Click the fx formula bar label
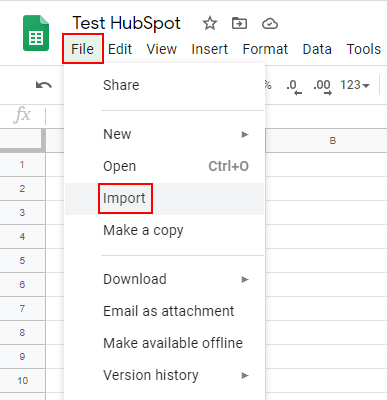This screenshot has height=400, width=387. point(22,115)
